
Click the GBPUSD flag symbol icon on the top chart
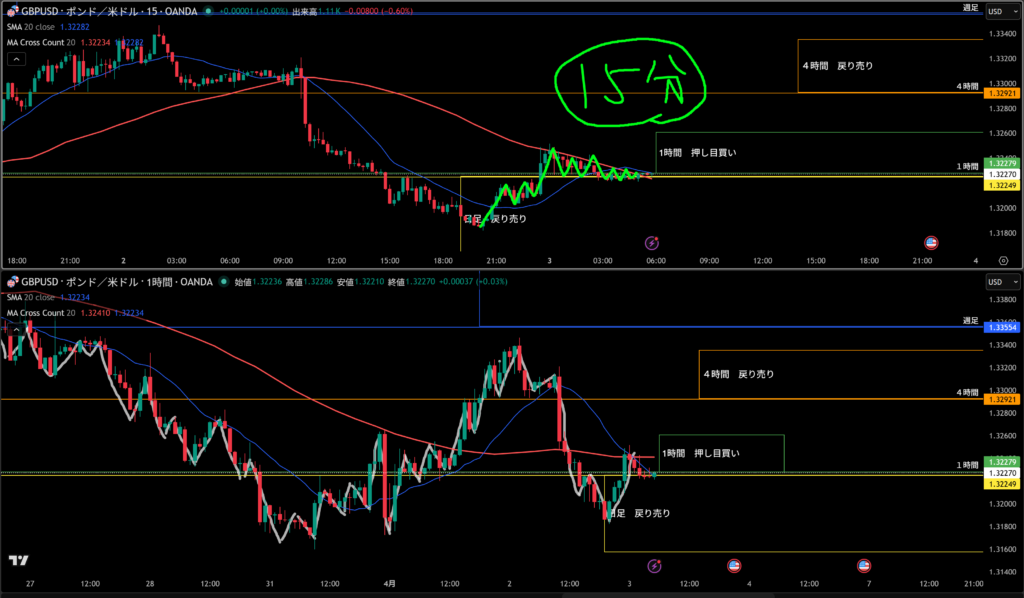(13, 11)
